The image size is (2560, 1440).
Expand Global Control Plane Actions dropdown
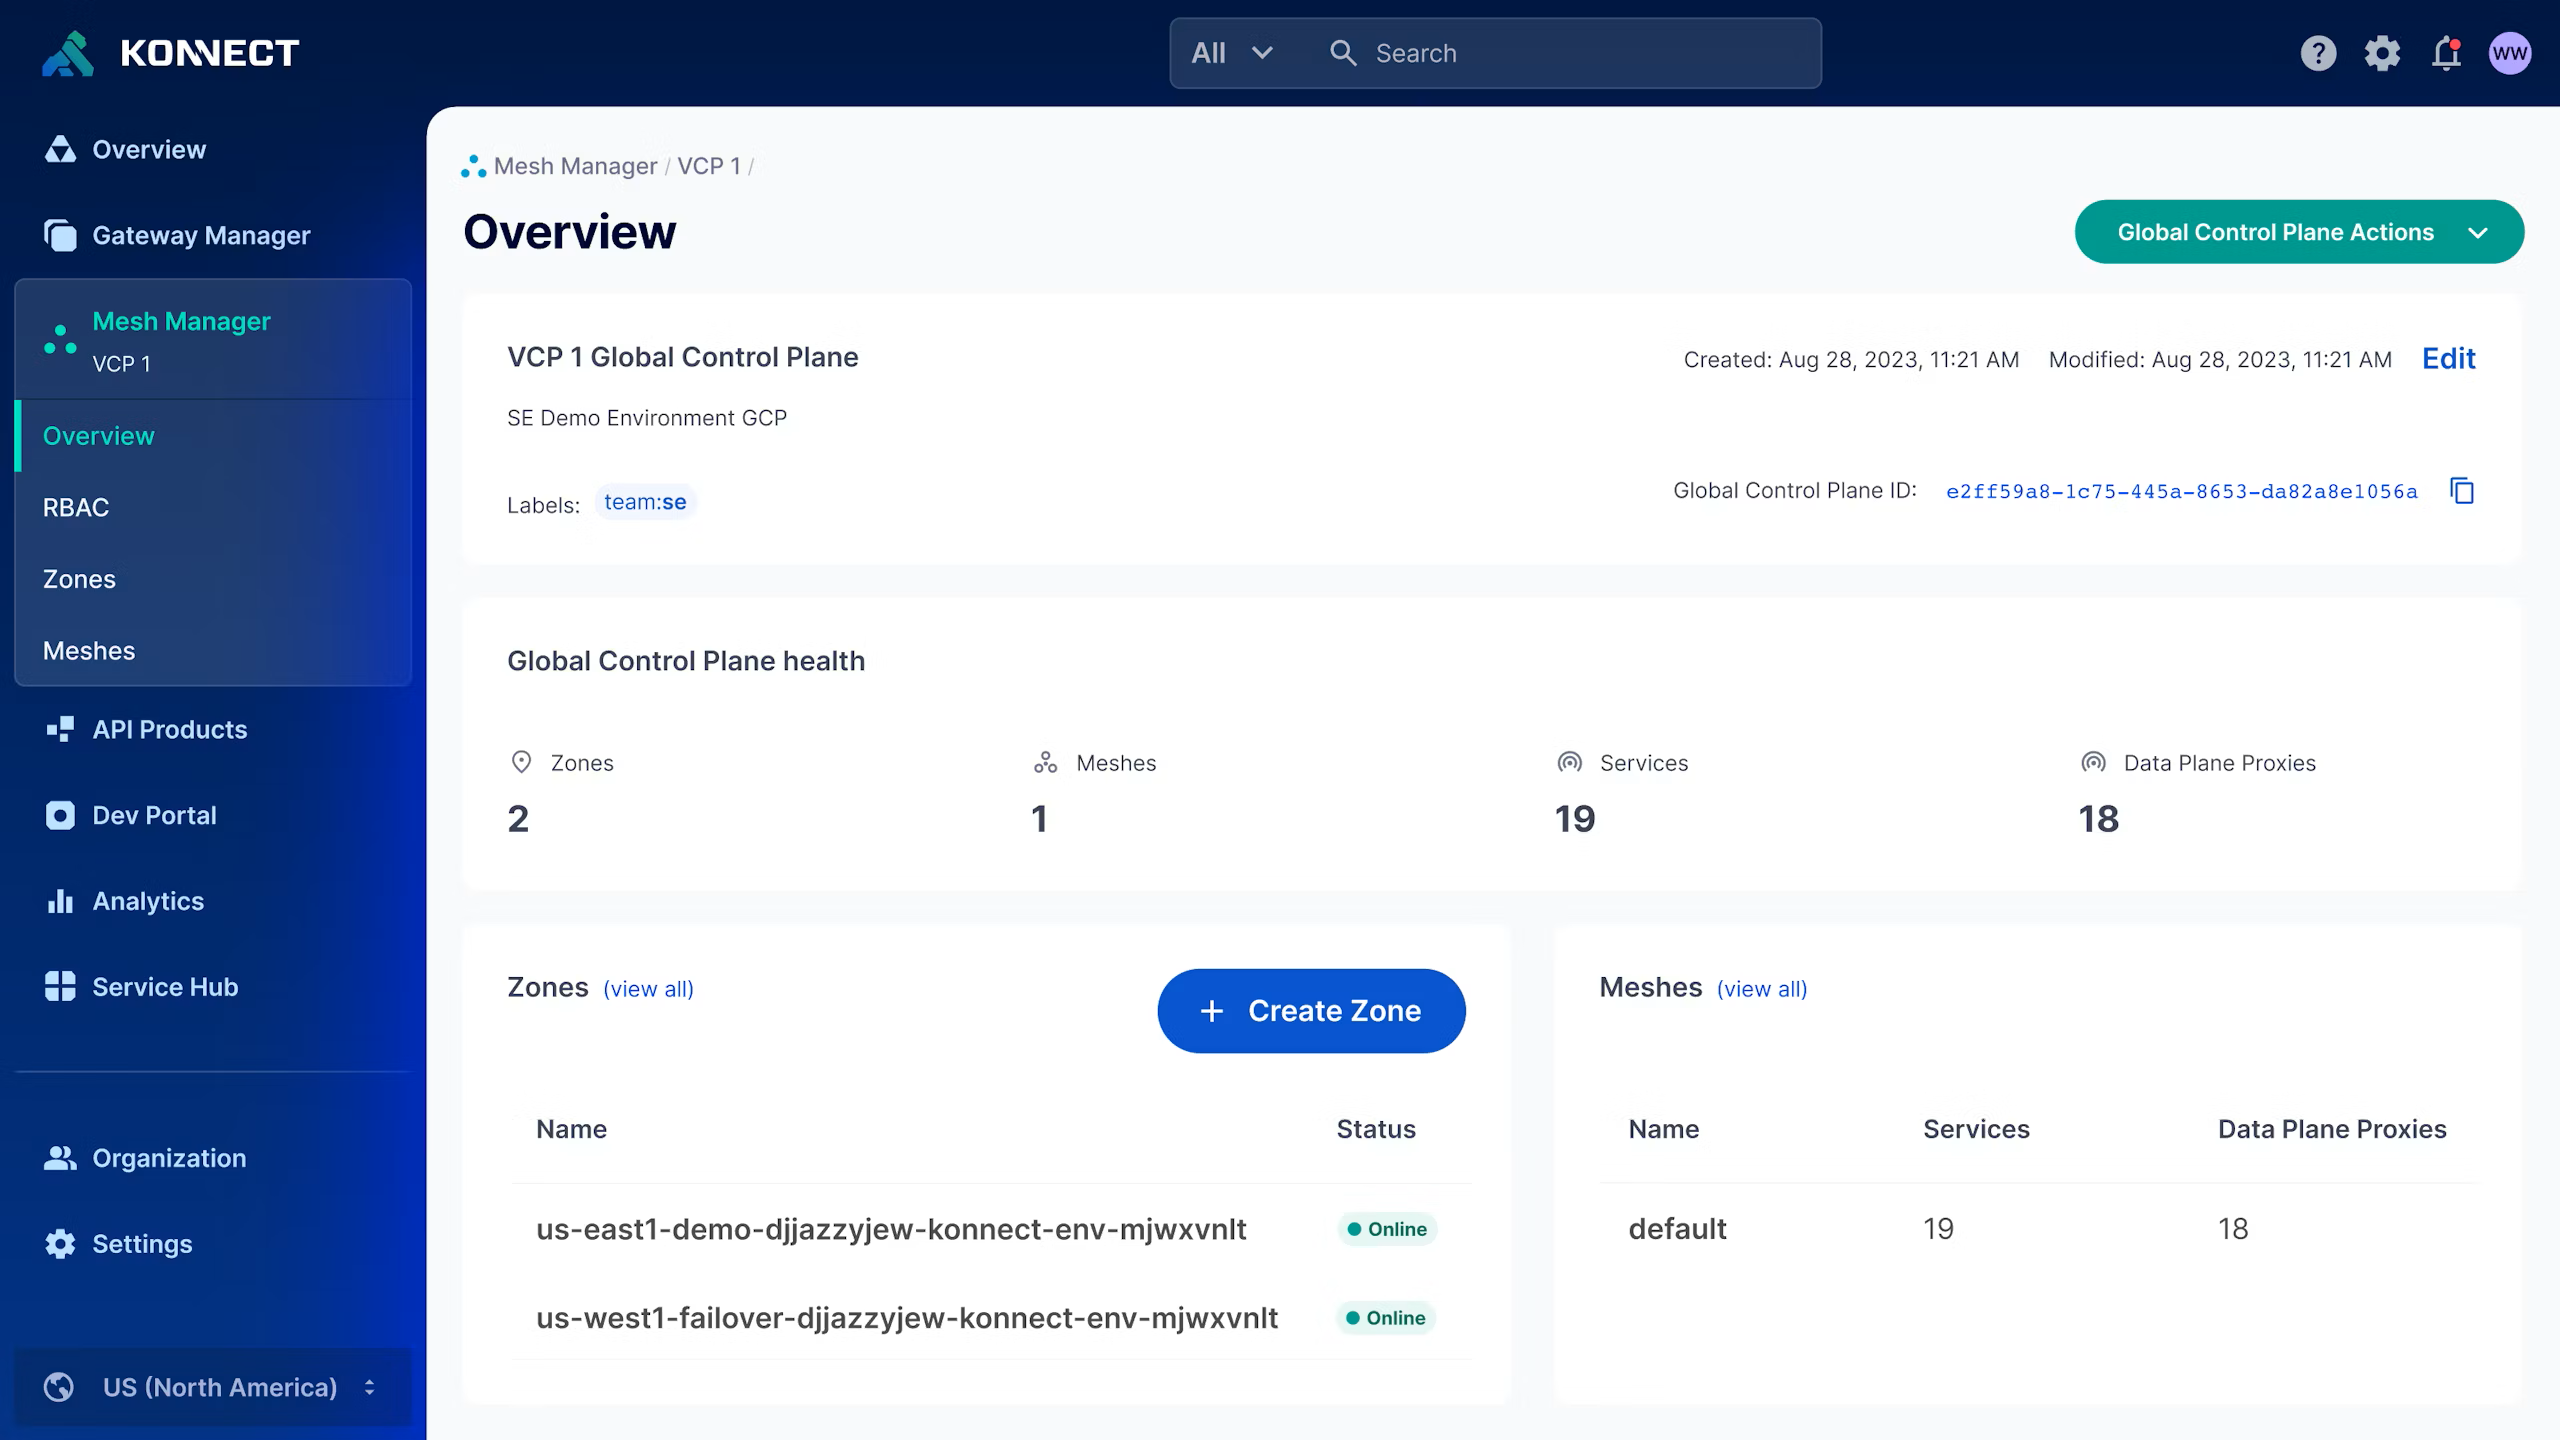point(2298,232)
